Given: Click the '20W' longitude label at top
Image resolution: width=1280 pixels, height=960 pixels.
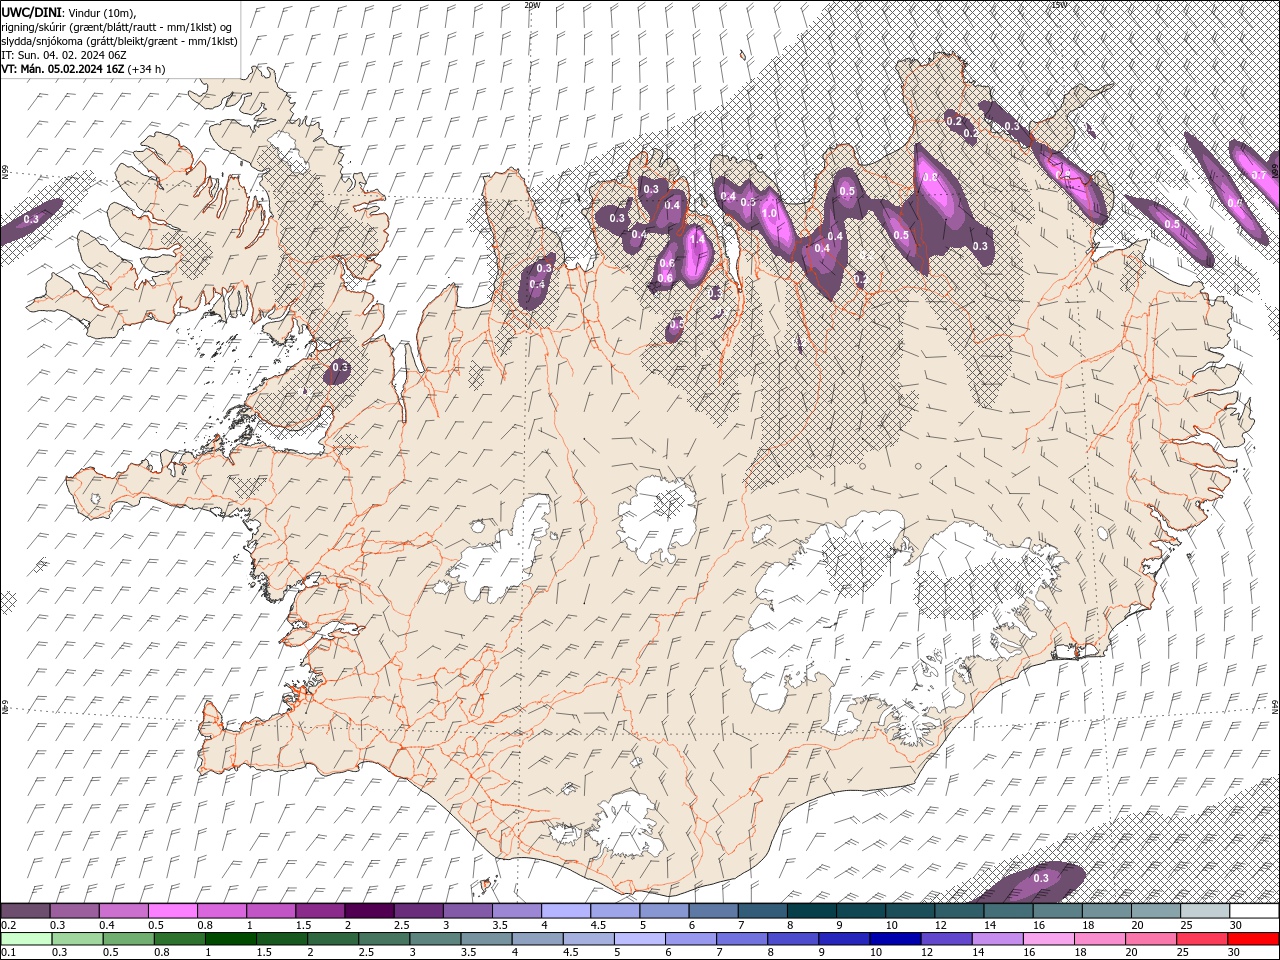Looking at the screenshot, I should click(532, 5).
